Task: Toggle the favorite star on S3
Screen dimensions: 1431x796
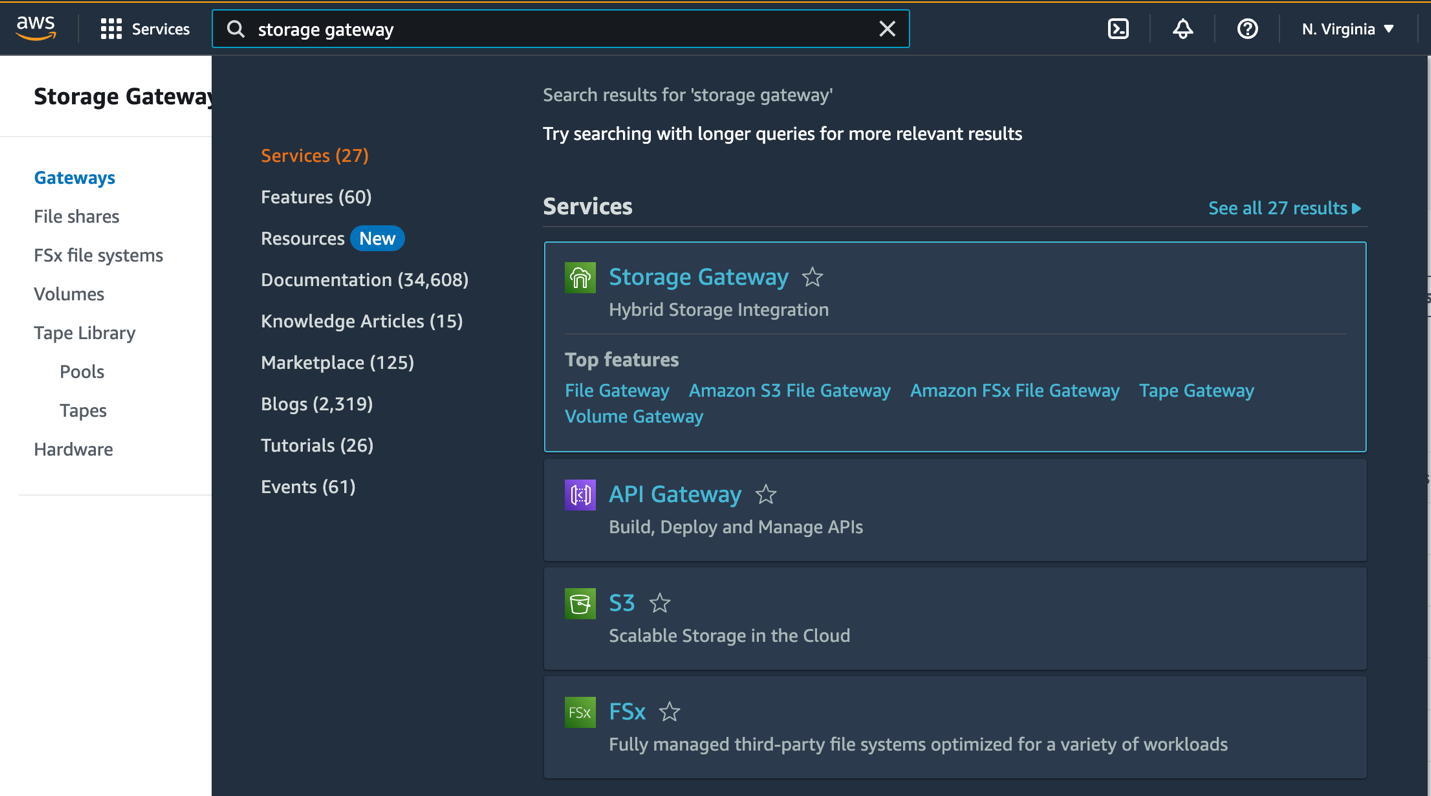Action: 659,603
